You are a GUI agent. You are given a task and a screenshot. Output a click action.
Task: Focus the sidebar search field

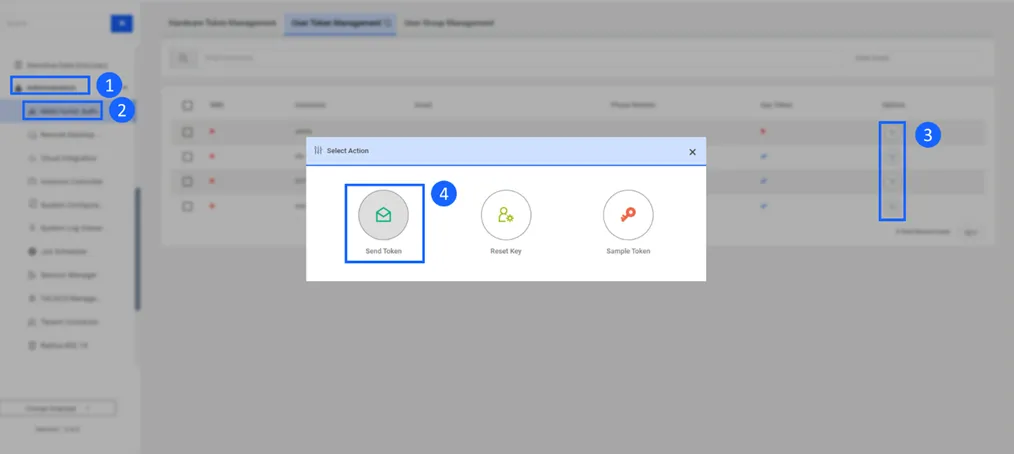[56, 24]
